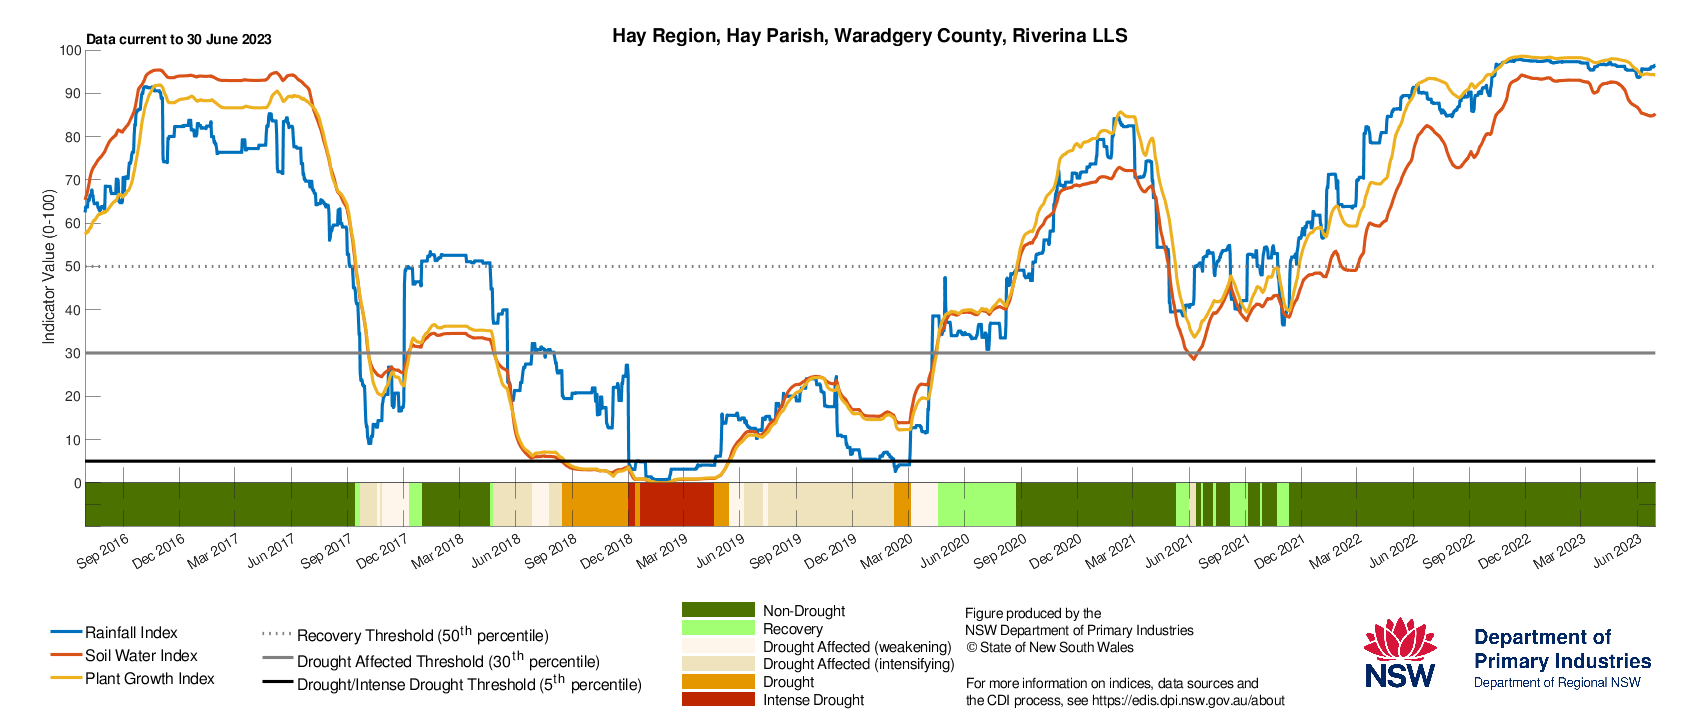Click the Drought/Intense Drought Threshold legend label
Image resolution: width=1707 pixels, height=720 pixels.
(469, 683)
